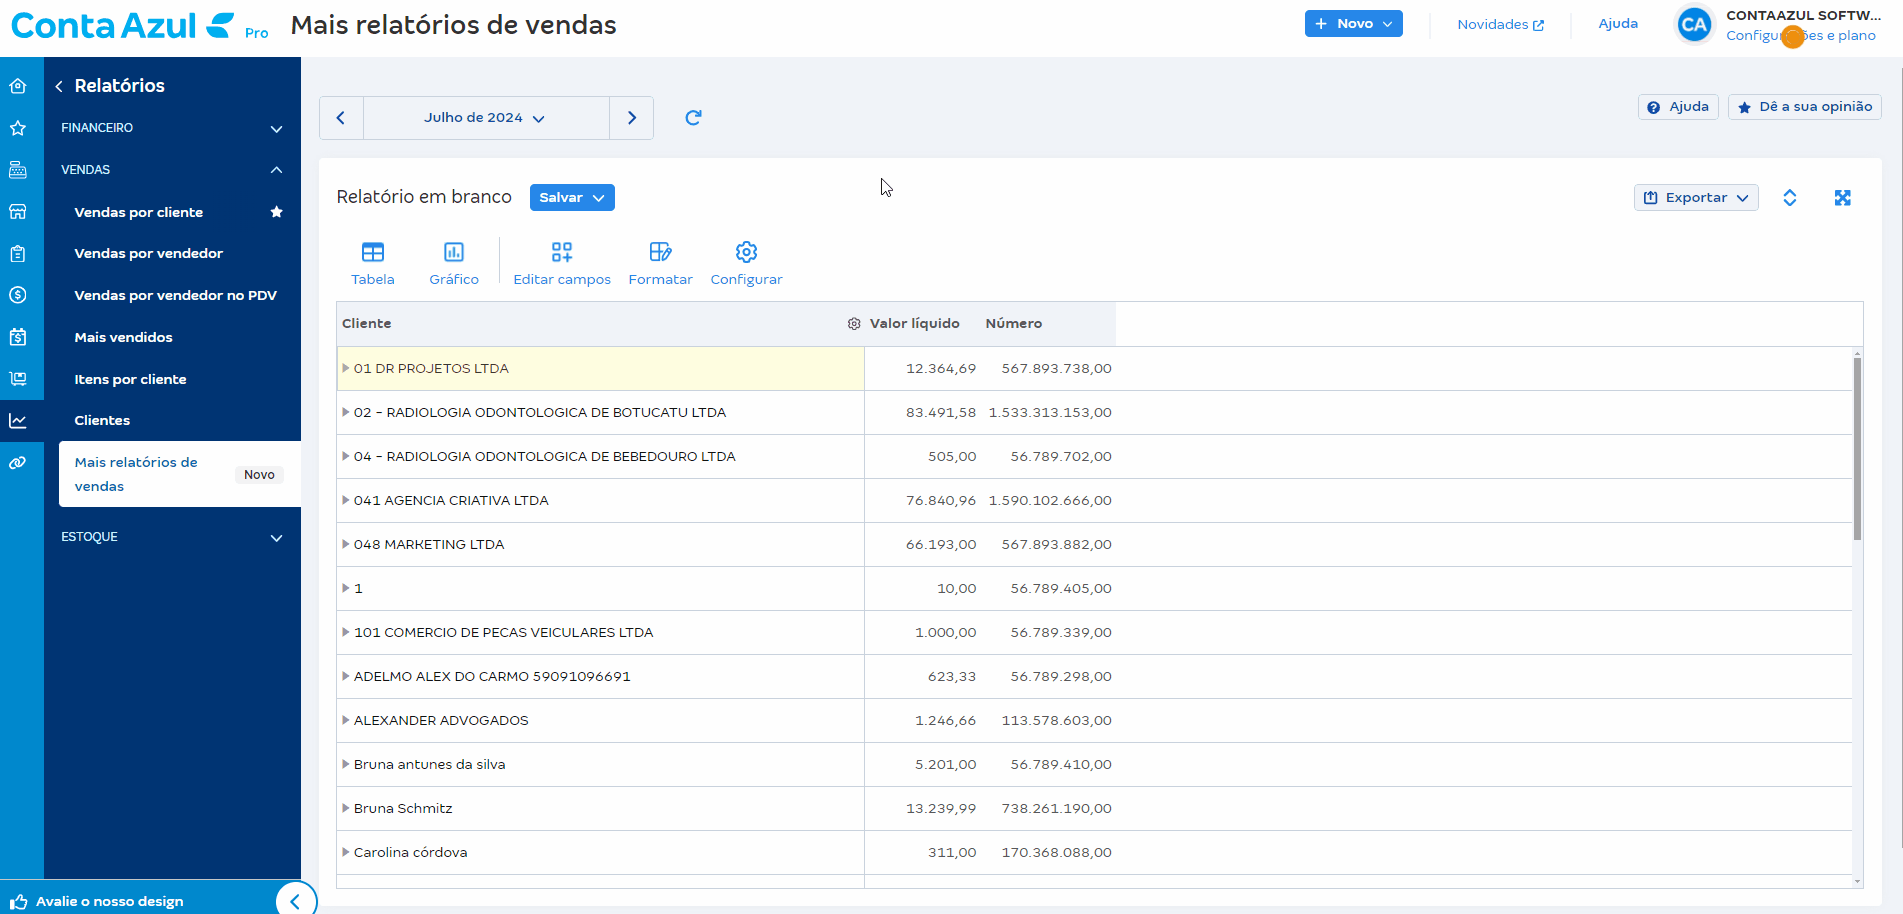
Task: Switch to Tabela view
Action: [x=373, y=264]
